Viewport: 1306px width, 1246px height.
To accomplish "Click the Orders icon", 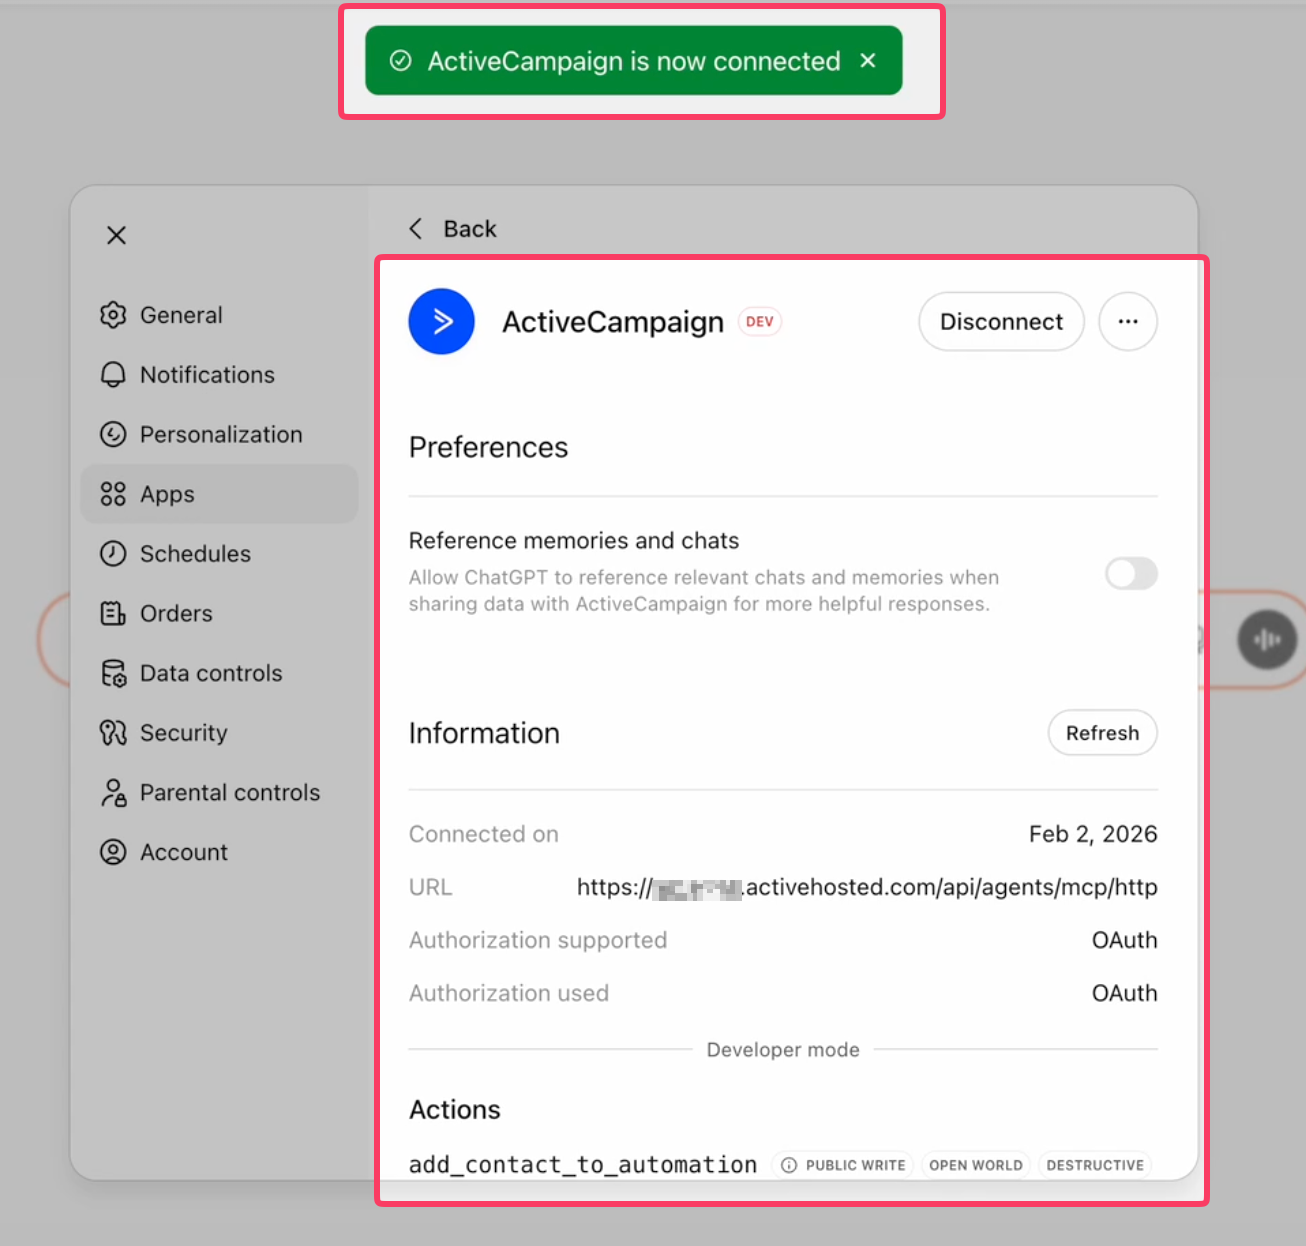I will point(113,613).
